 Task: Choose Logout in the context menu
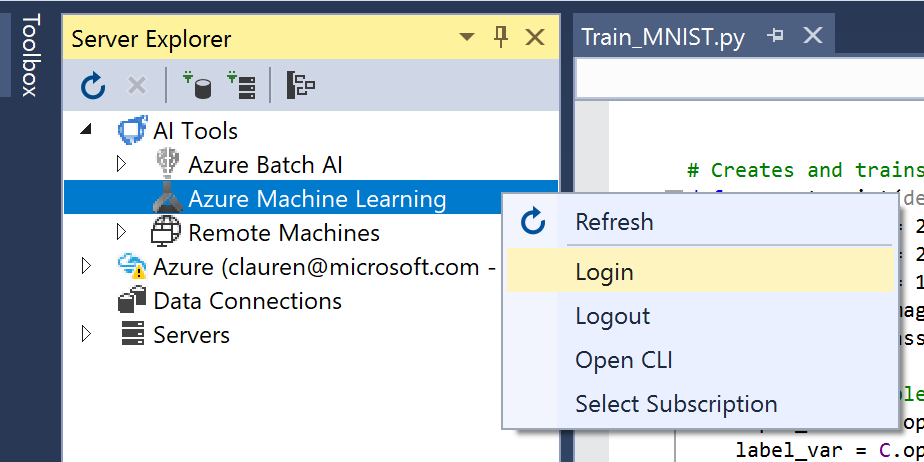[x=700, y=315]
